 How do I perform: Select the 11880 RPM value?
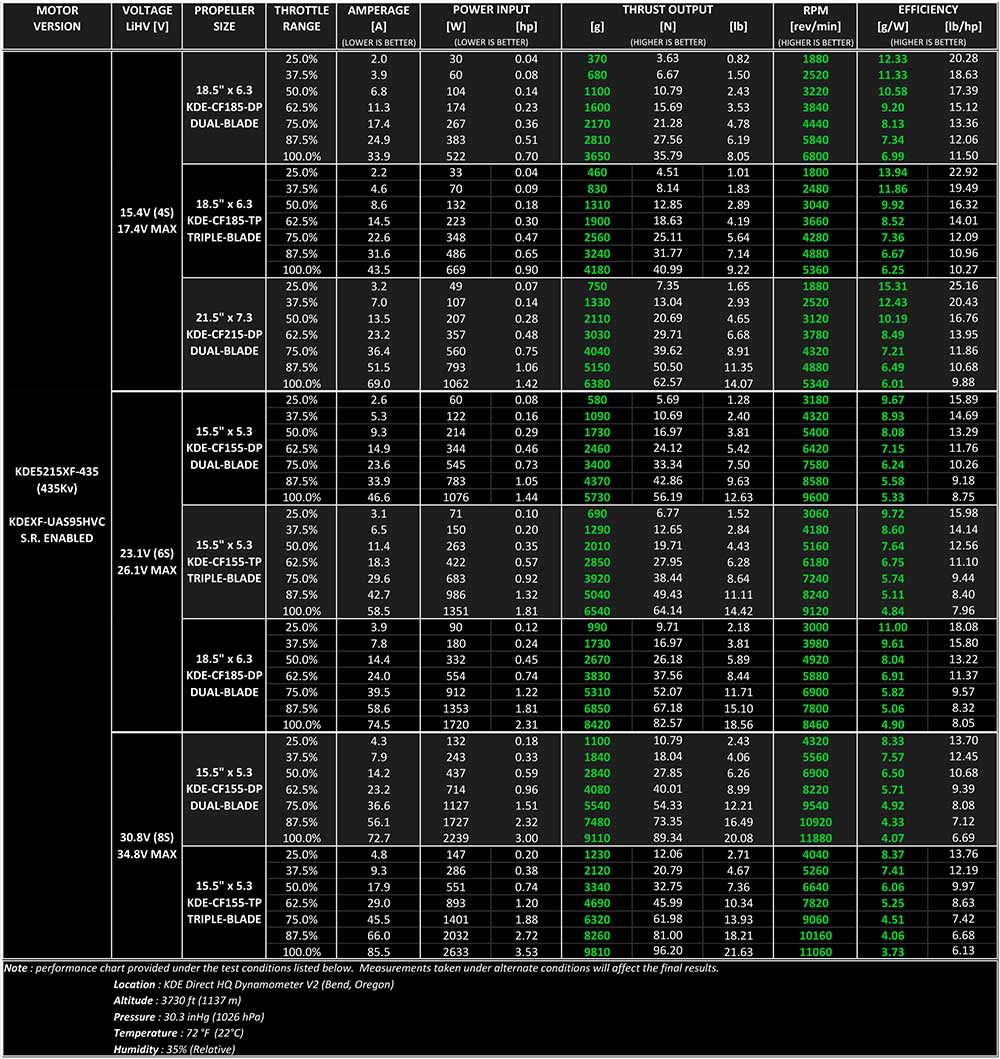[x=814, y=838]
